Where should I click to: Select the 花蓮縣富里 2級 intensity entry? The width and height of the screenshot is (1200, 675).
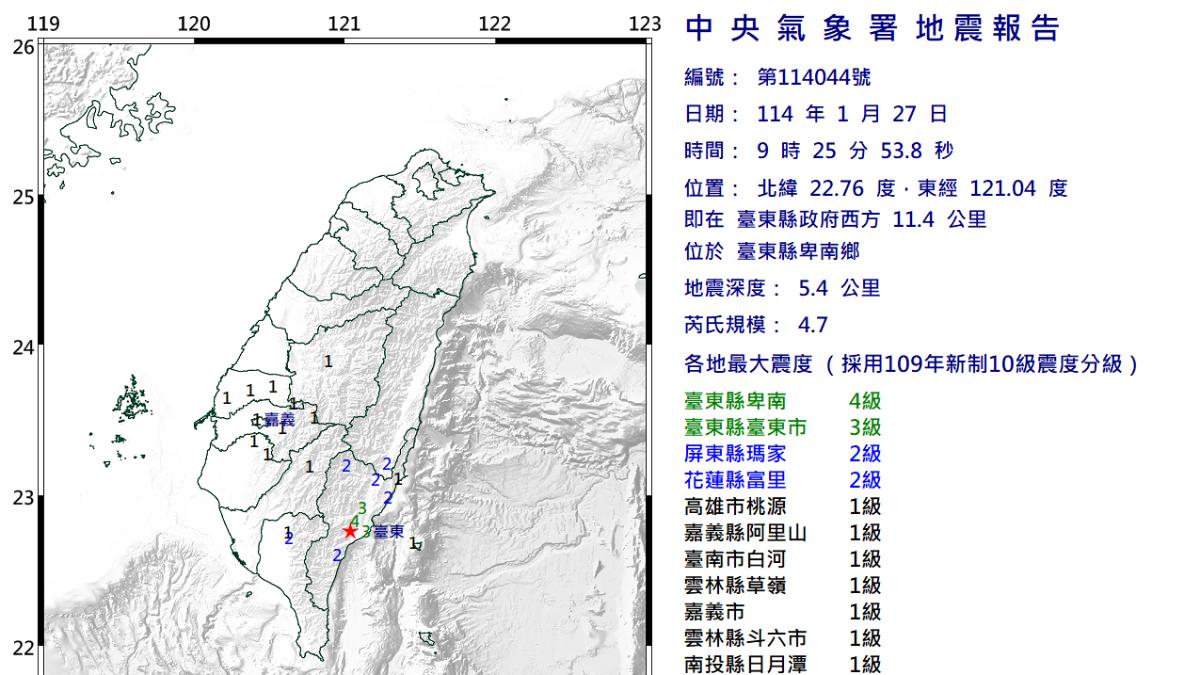782,480
